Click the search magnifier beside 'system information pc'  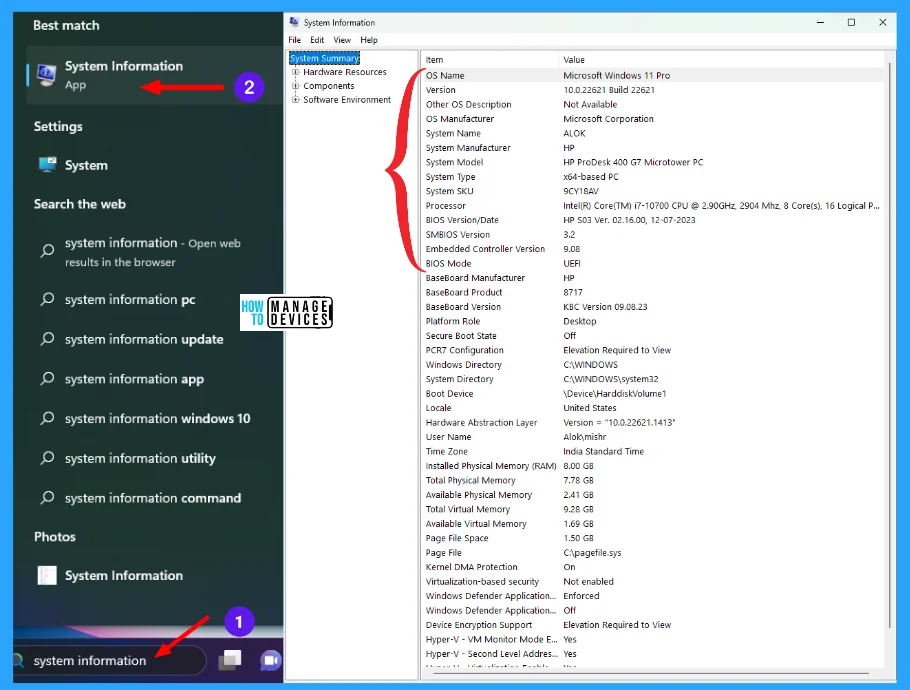coord(47,299)
